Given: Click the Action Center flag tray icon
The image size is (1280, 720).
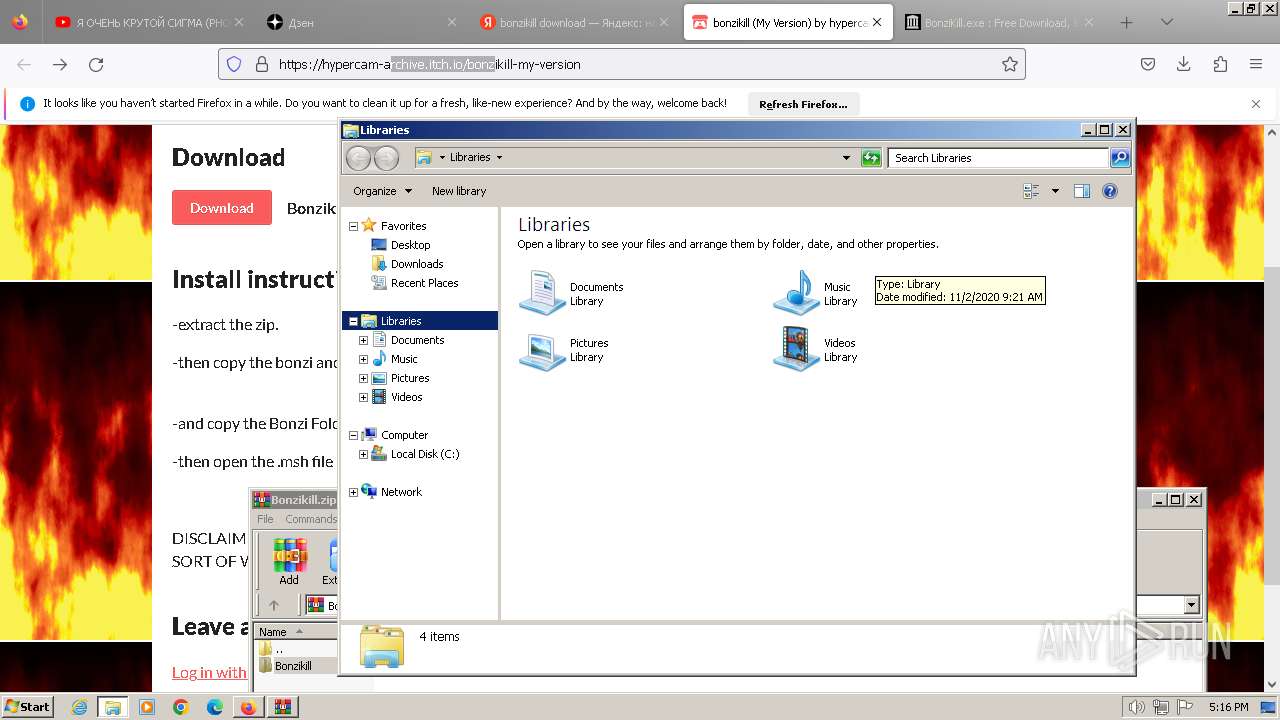Looking at the screenshot, I should pyautogui.click(x=1185, y=707).
